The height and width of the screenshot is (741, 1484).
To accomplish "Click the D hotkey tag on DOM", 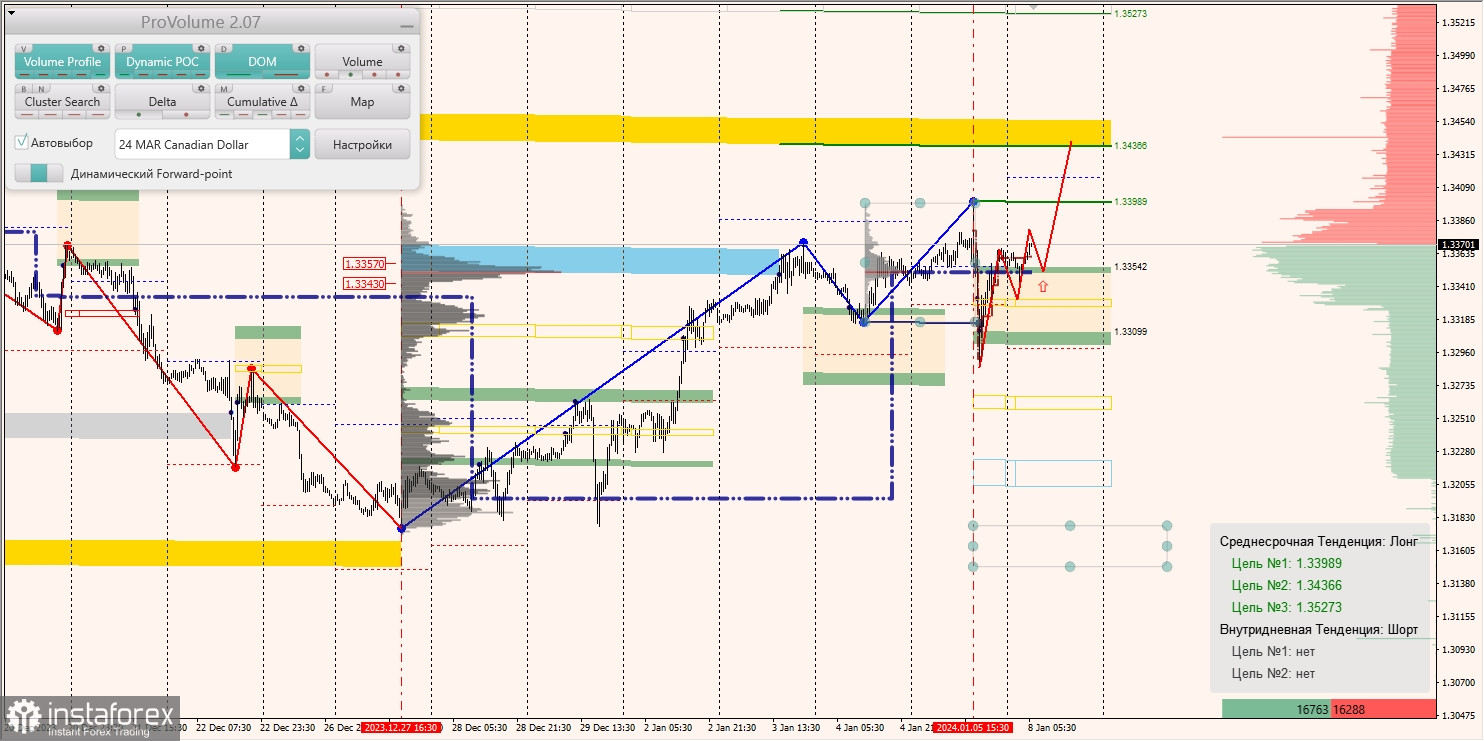I will click(224, 48).
